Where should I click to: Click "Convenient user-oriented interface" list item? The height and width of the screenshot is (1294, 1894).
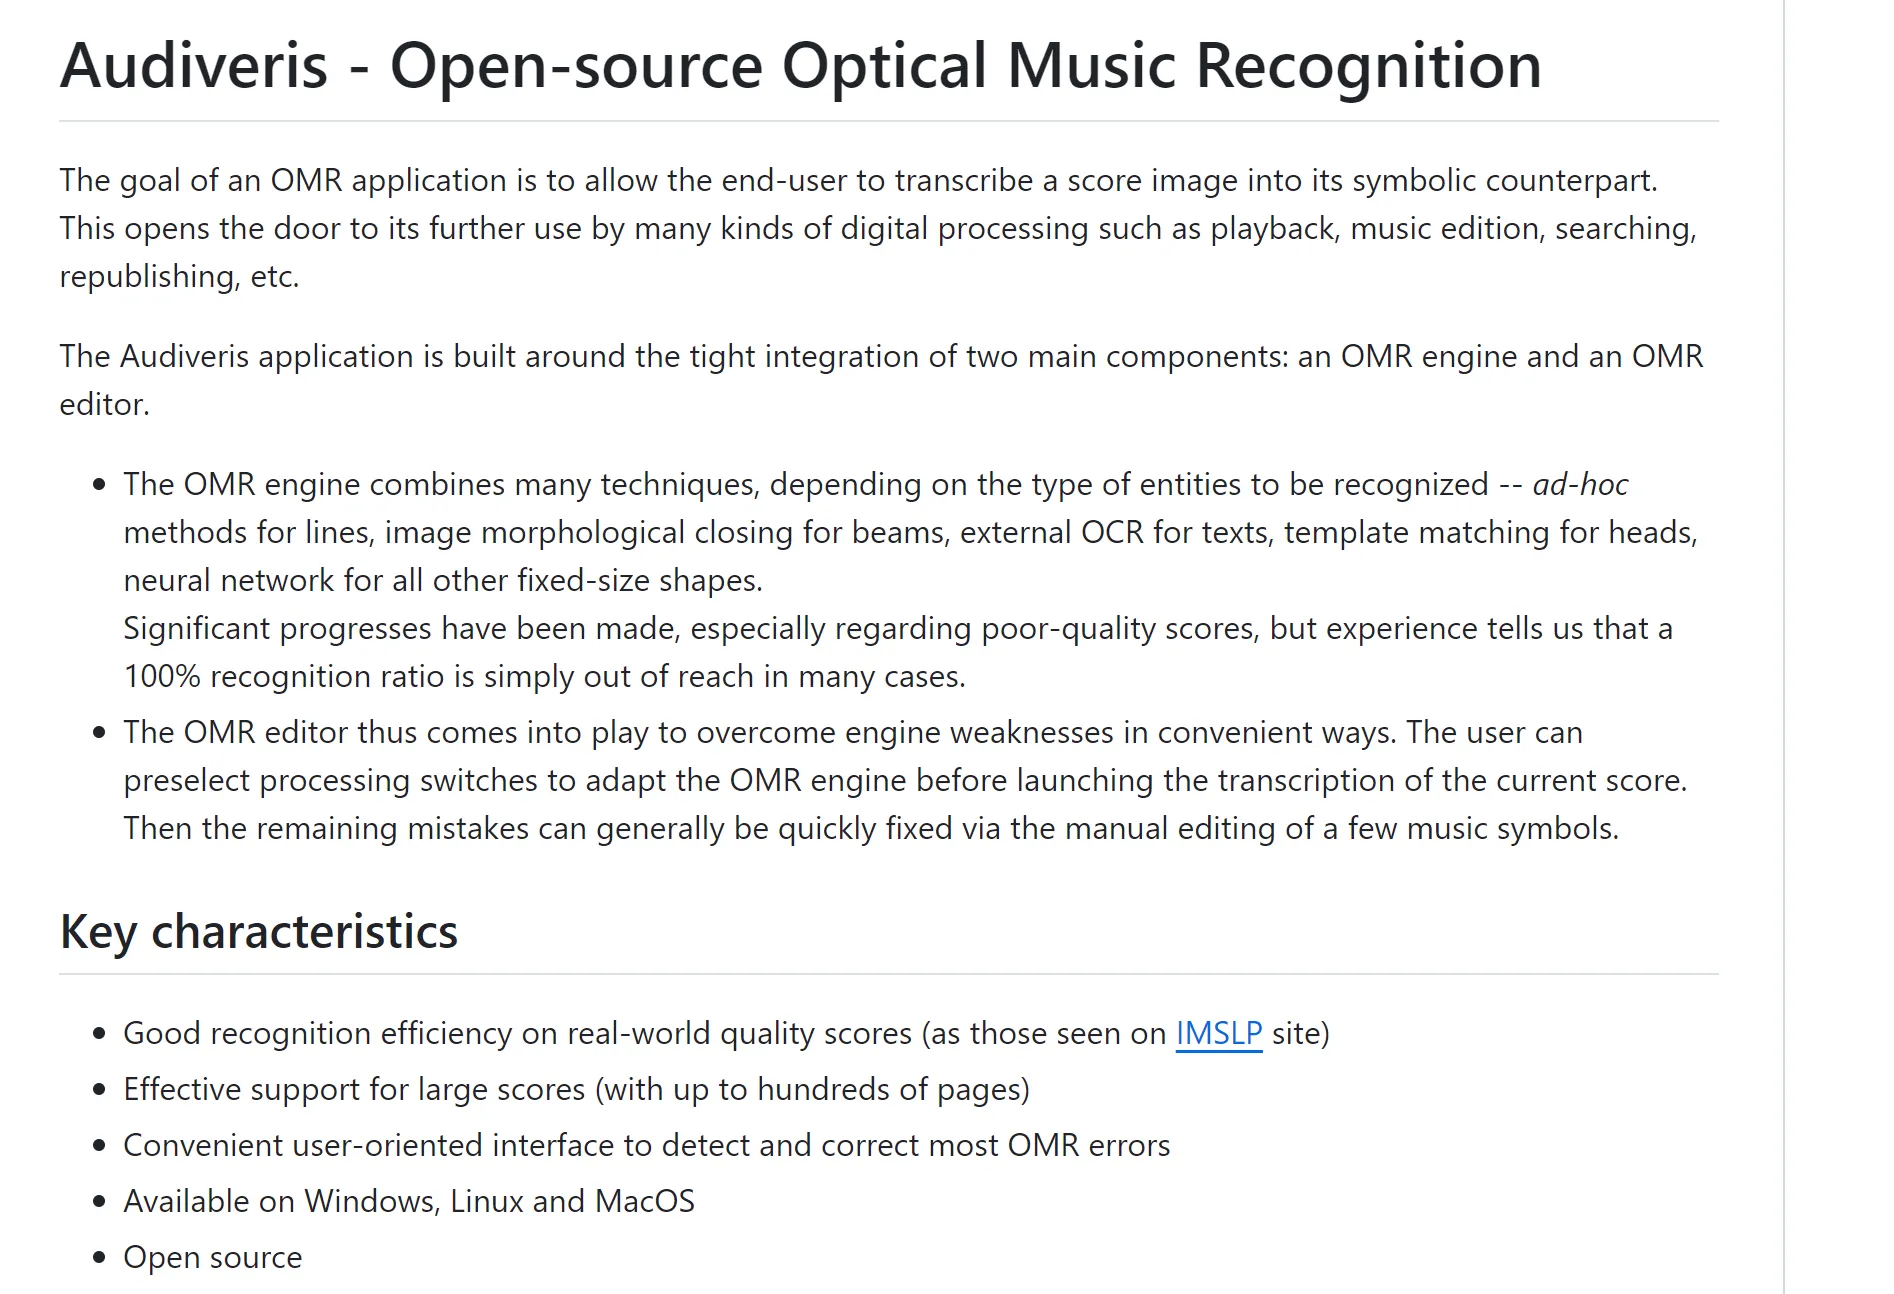(646, 1145)
